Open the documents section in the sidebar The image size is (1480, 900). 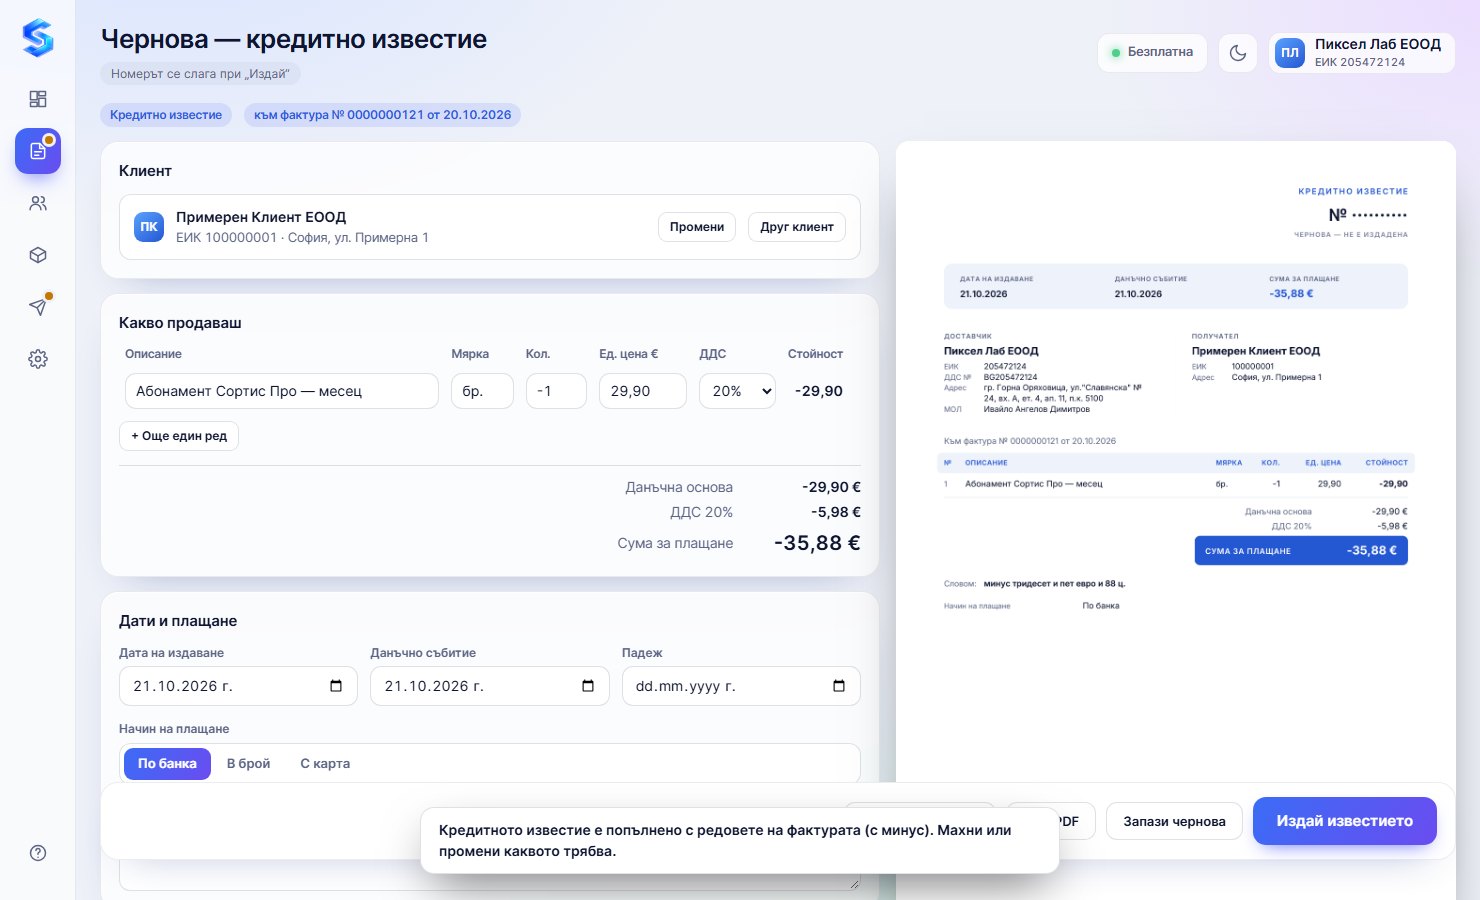point(38,151)
